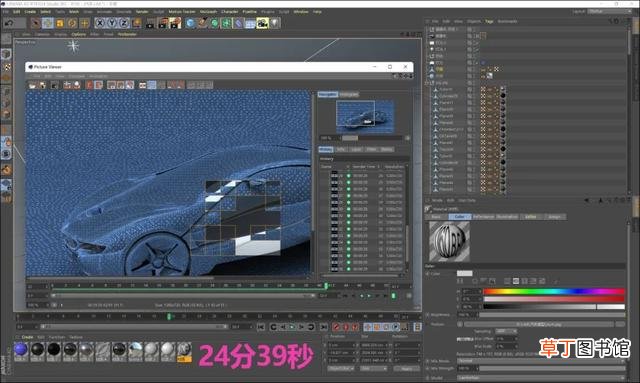The height and width of the screenshot is (383, 640).
Task: Open the Mix Mode dropdown
Action: (542, 361)
